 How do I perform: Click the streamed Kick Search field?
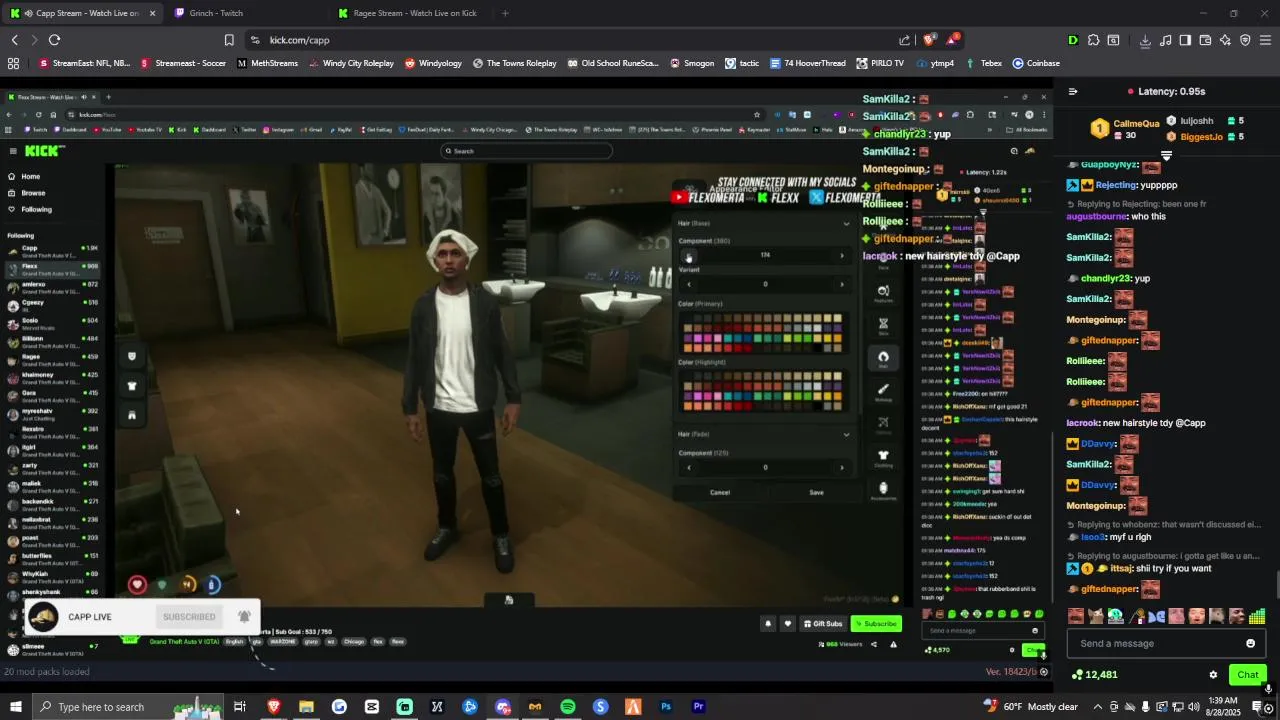point(526,151)
